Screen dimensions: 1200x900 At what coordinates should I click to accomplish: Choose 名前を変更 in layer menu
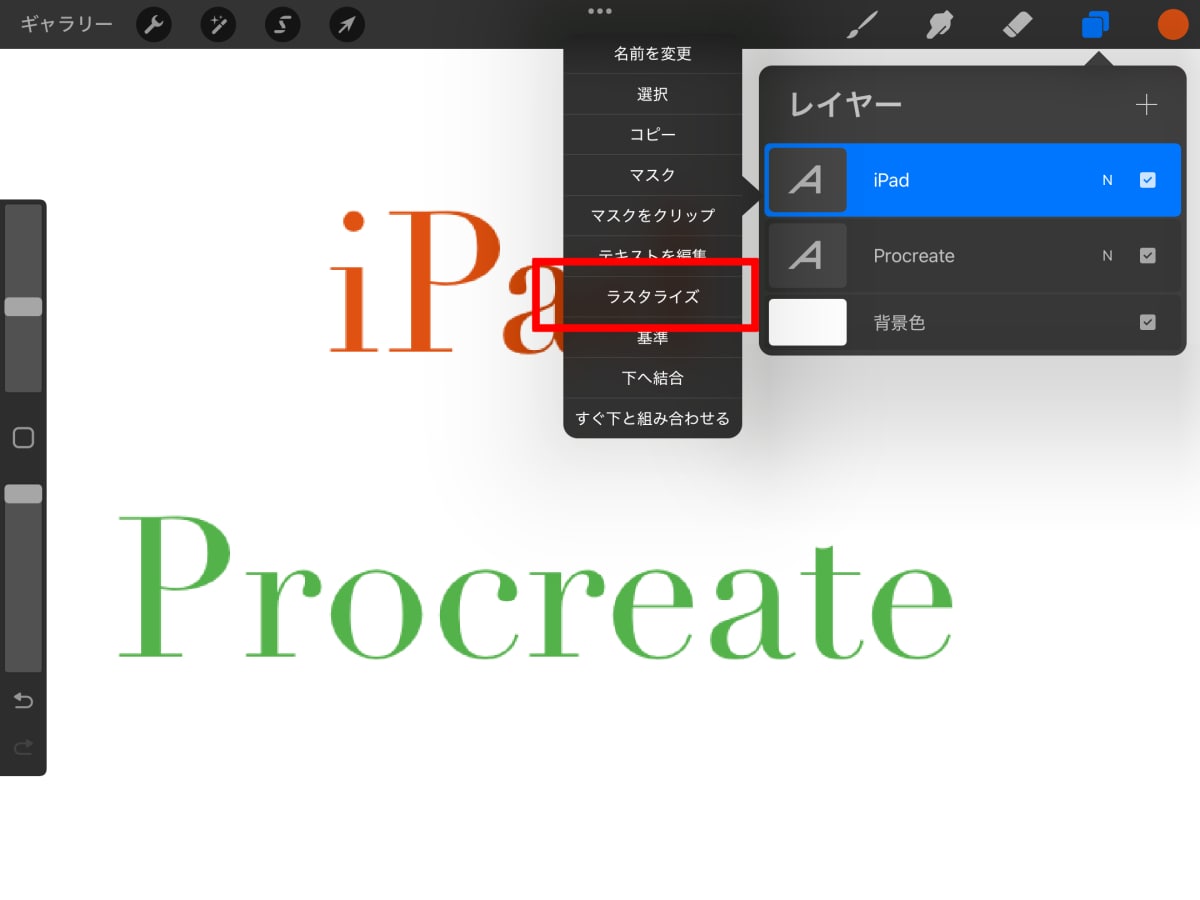653,54
